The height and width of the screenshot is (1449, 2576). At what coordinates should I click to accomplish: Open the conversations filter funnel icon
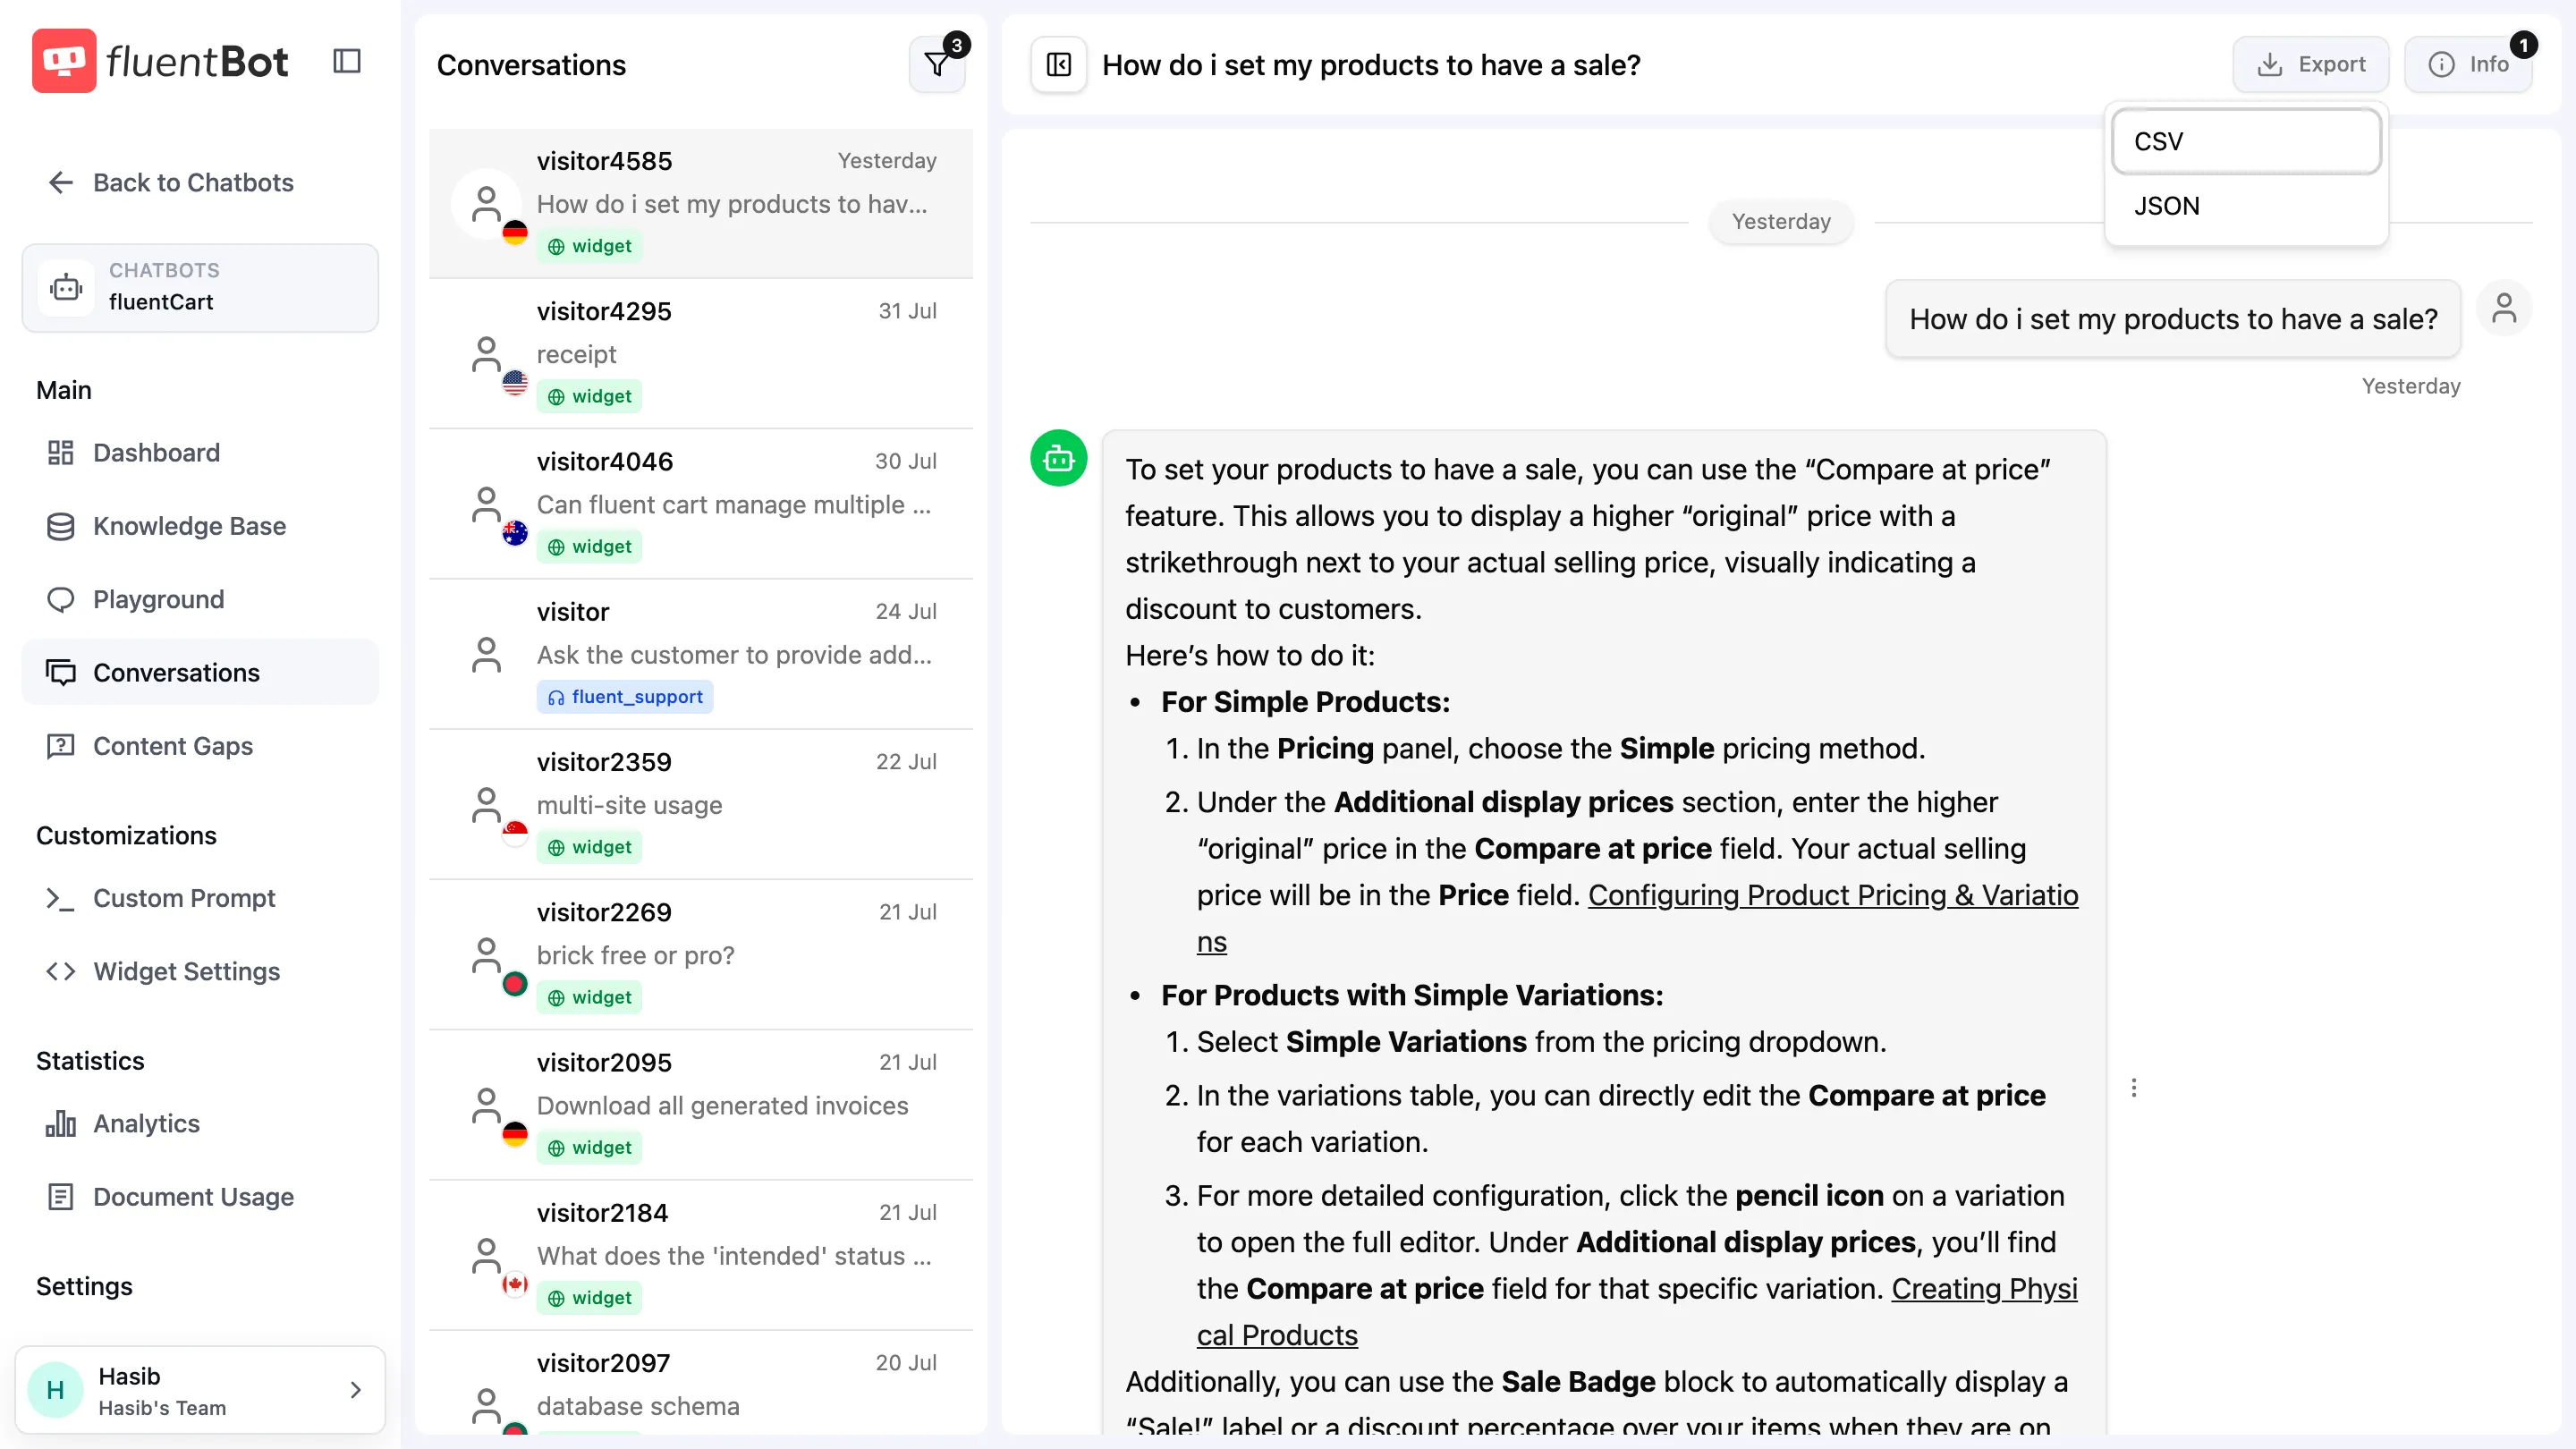pos(937,65)
